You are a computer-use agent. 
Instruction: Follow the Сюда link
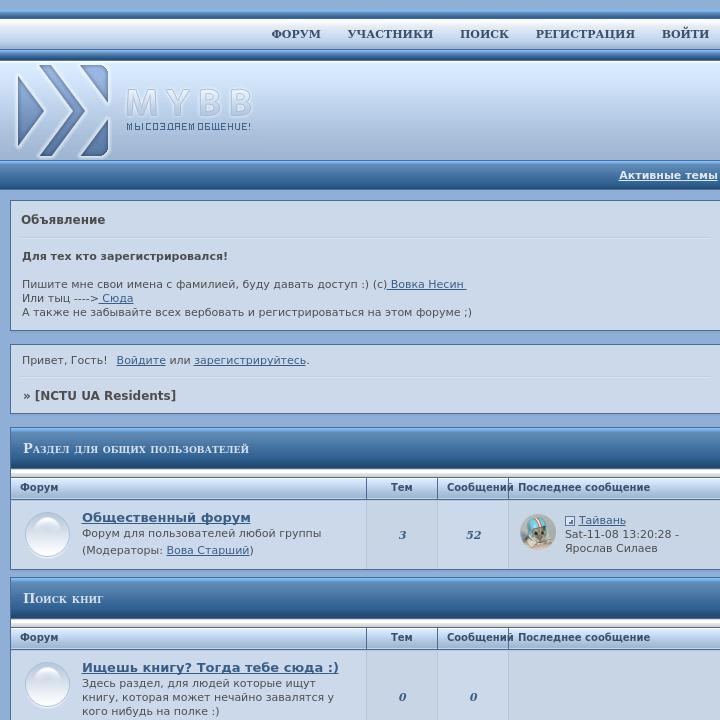(x=116, y=298)
